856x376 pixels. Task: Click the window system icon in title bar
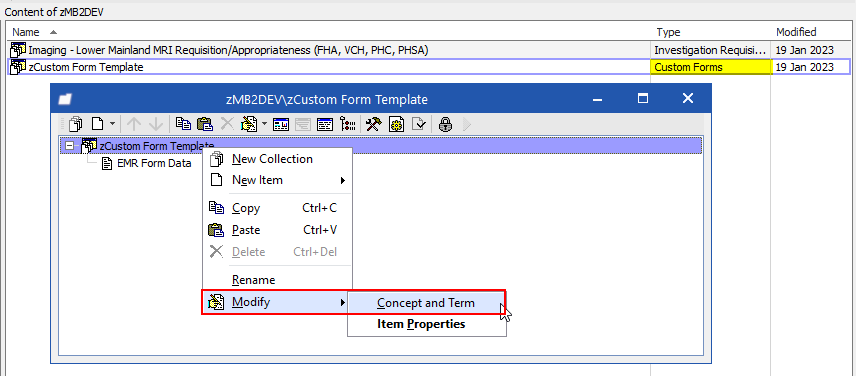[65, 99]
